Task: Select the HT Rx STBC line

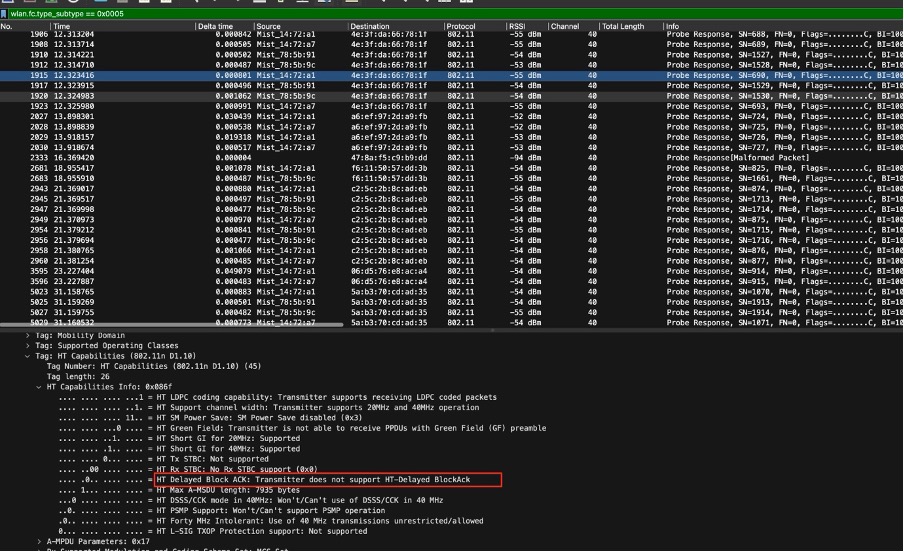Action: tap(188, 470)
